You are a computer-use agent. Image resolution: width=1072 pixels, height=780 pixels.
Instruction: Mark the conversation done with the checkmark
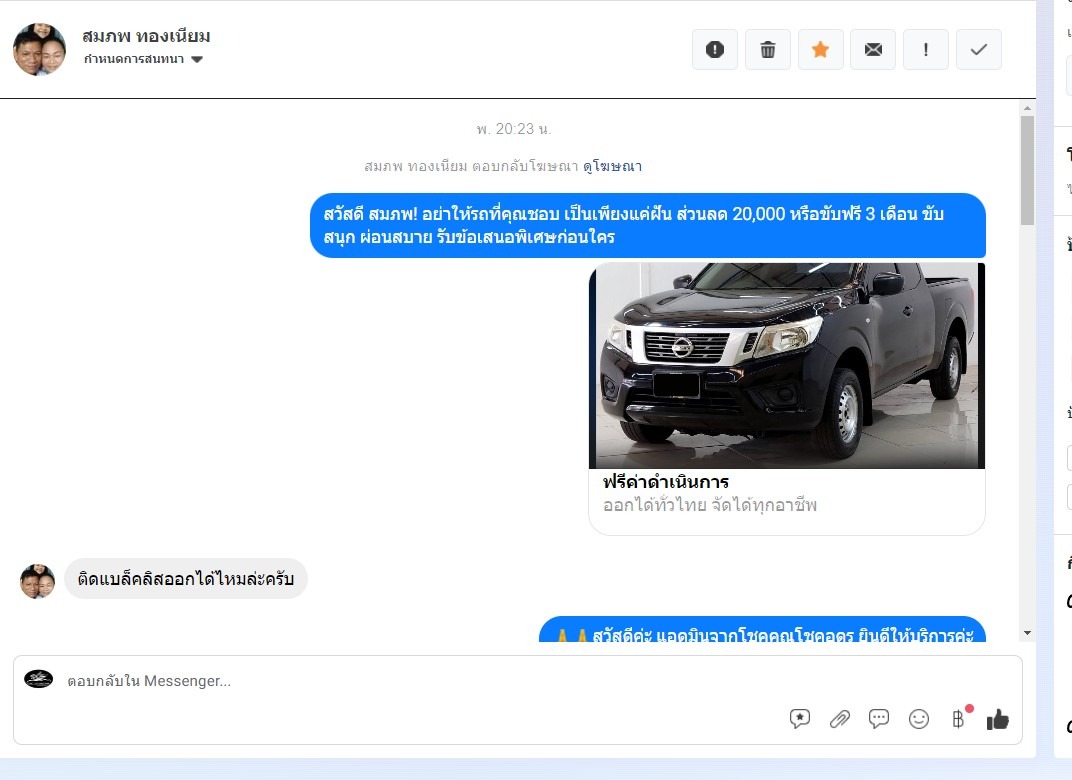[979, 49]
